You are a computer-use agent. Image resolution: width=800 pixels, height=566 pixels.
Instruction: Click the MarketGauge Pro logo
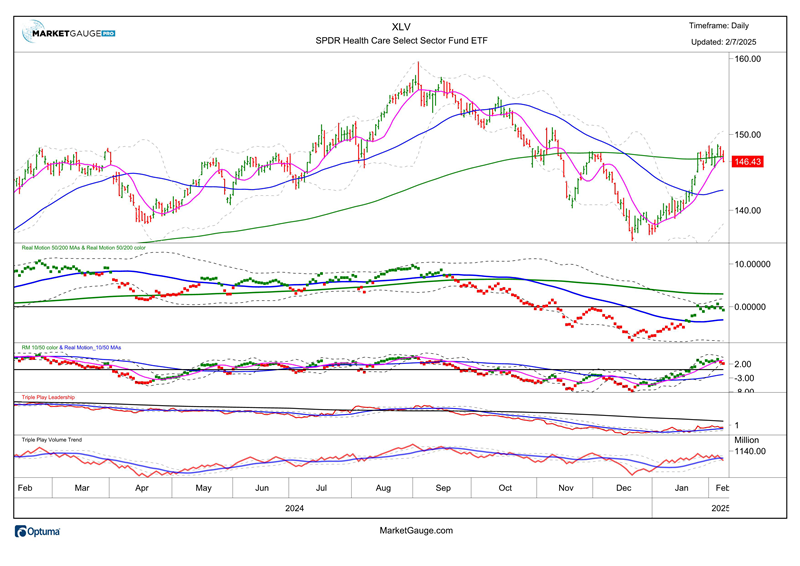tap(69, 33)
